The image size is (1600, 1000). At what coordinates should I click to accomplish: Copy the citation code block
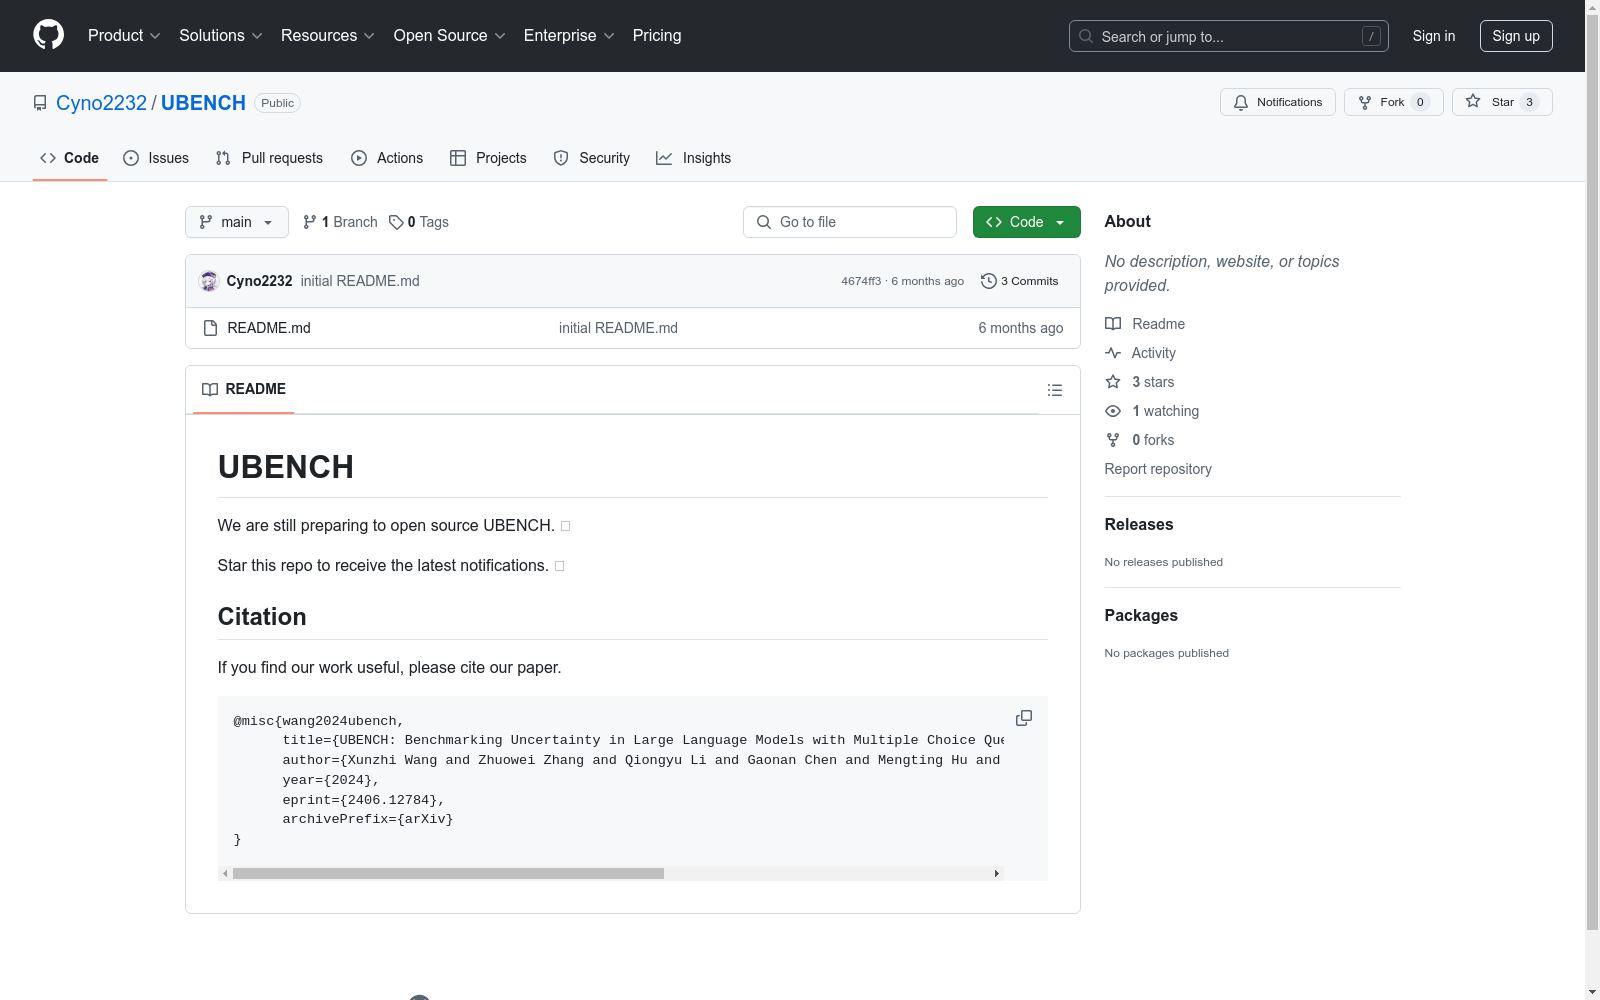click(1024, 718)
